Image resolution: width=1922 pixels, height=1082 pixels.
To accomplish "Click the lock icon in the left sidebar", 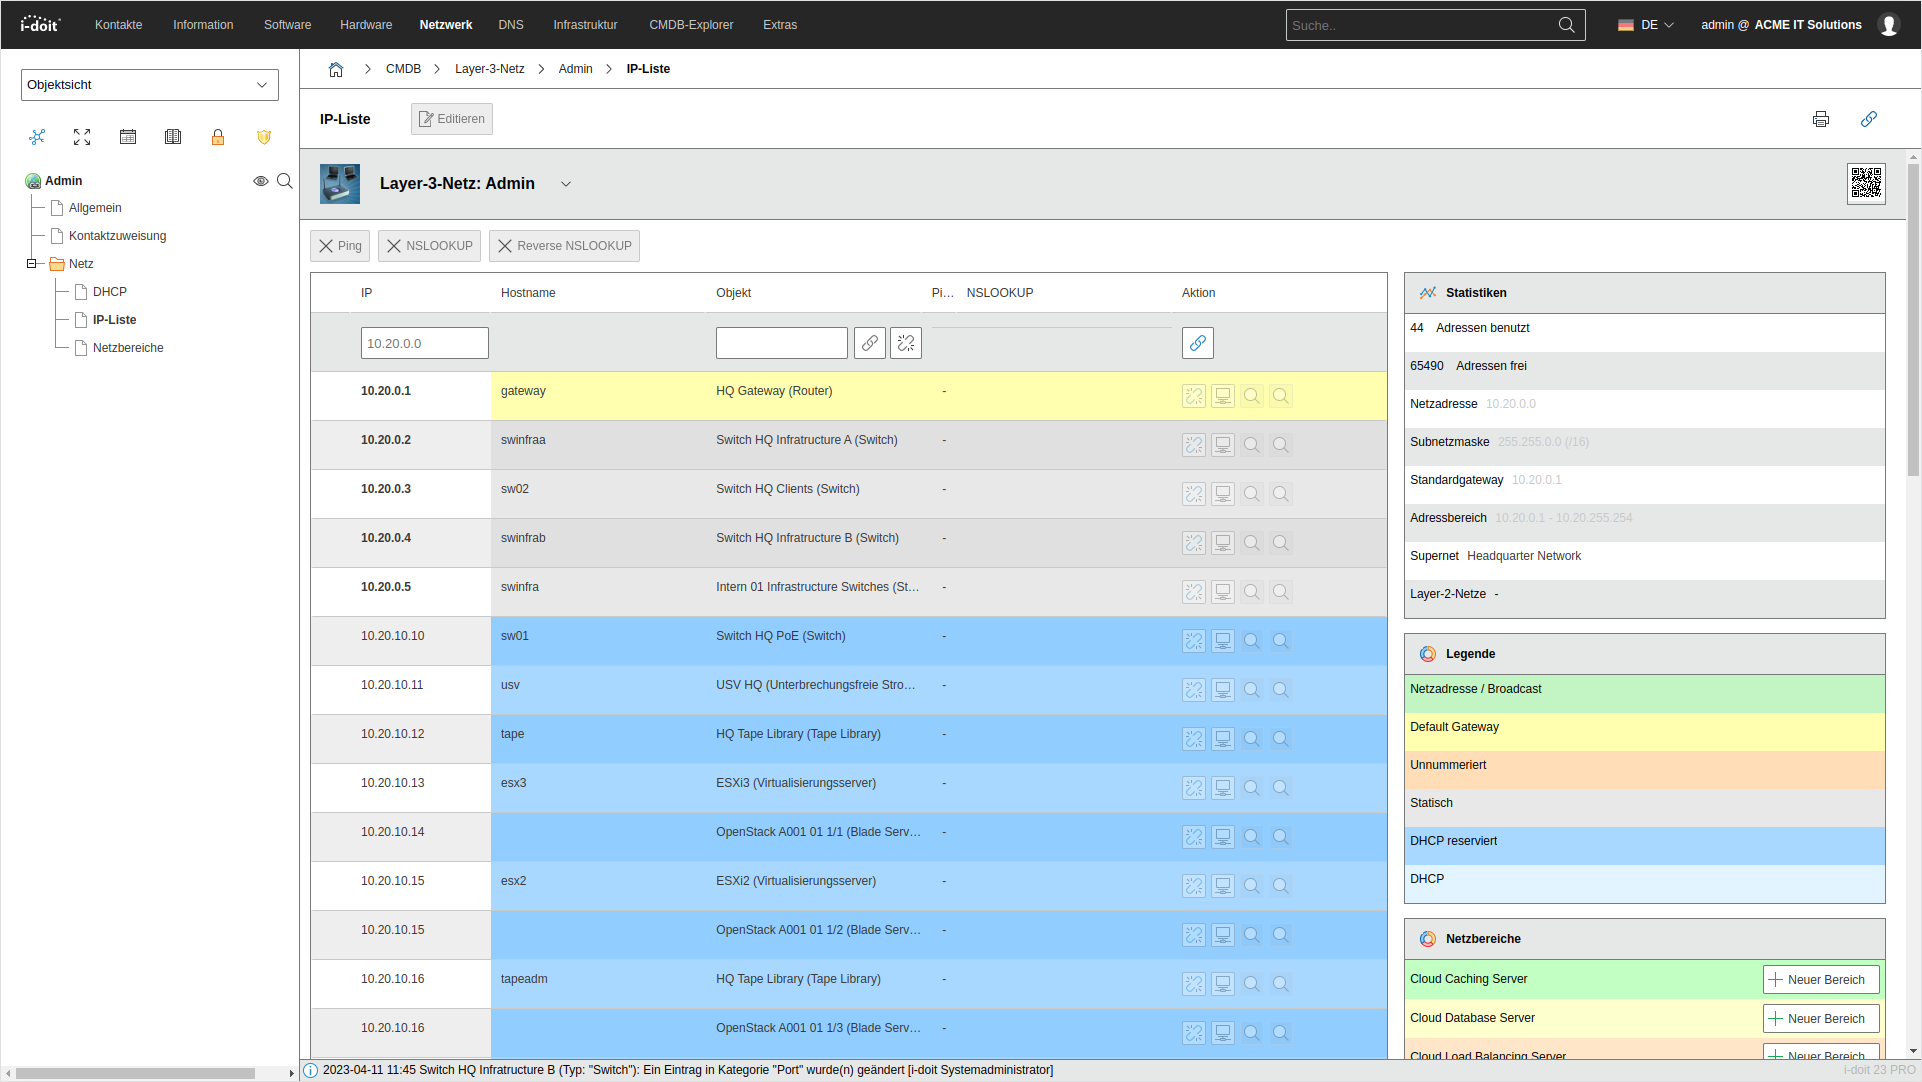I will [218, 137].
